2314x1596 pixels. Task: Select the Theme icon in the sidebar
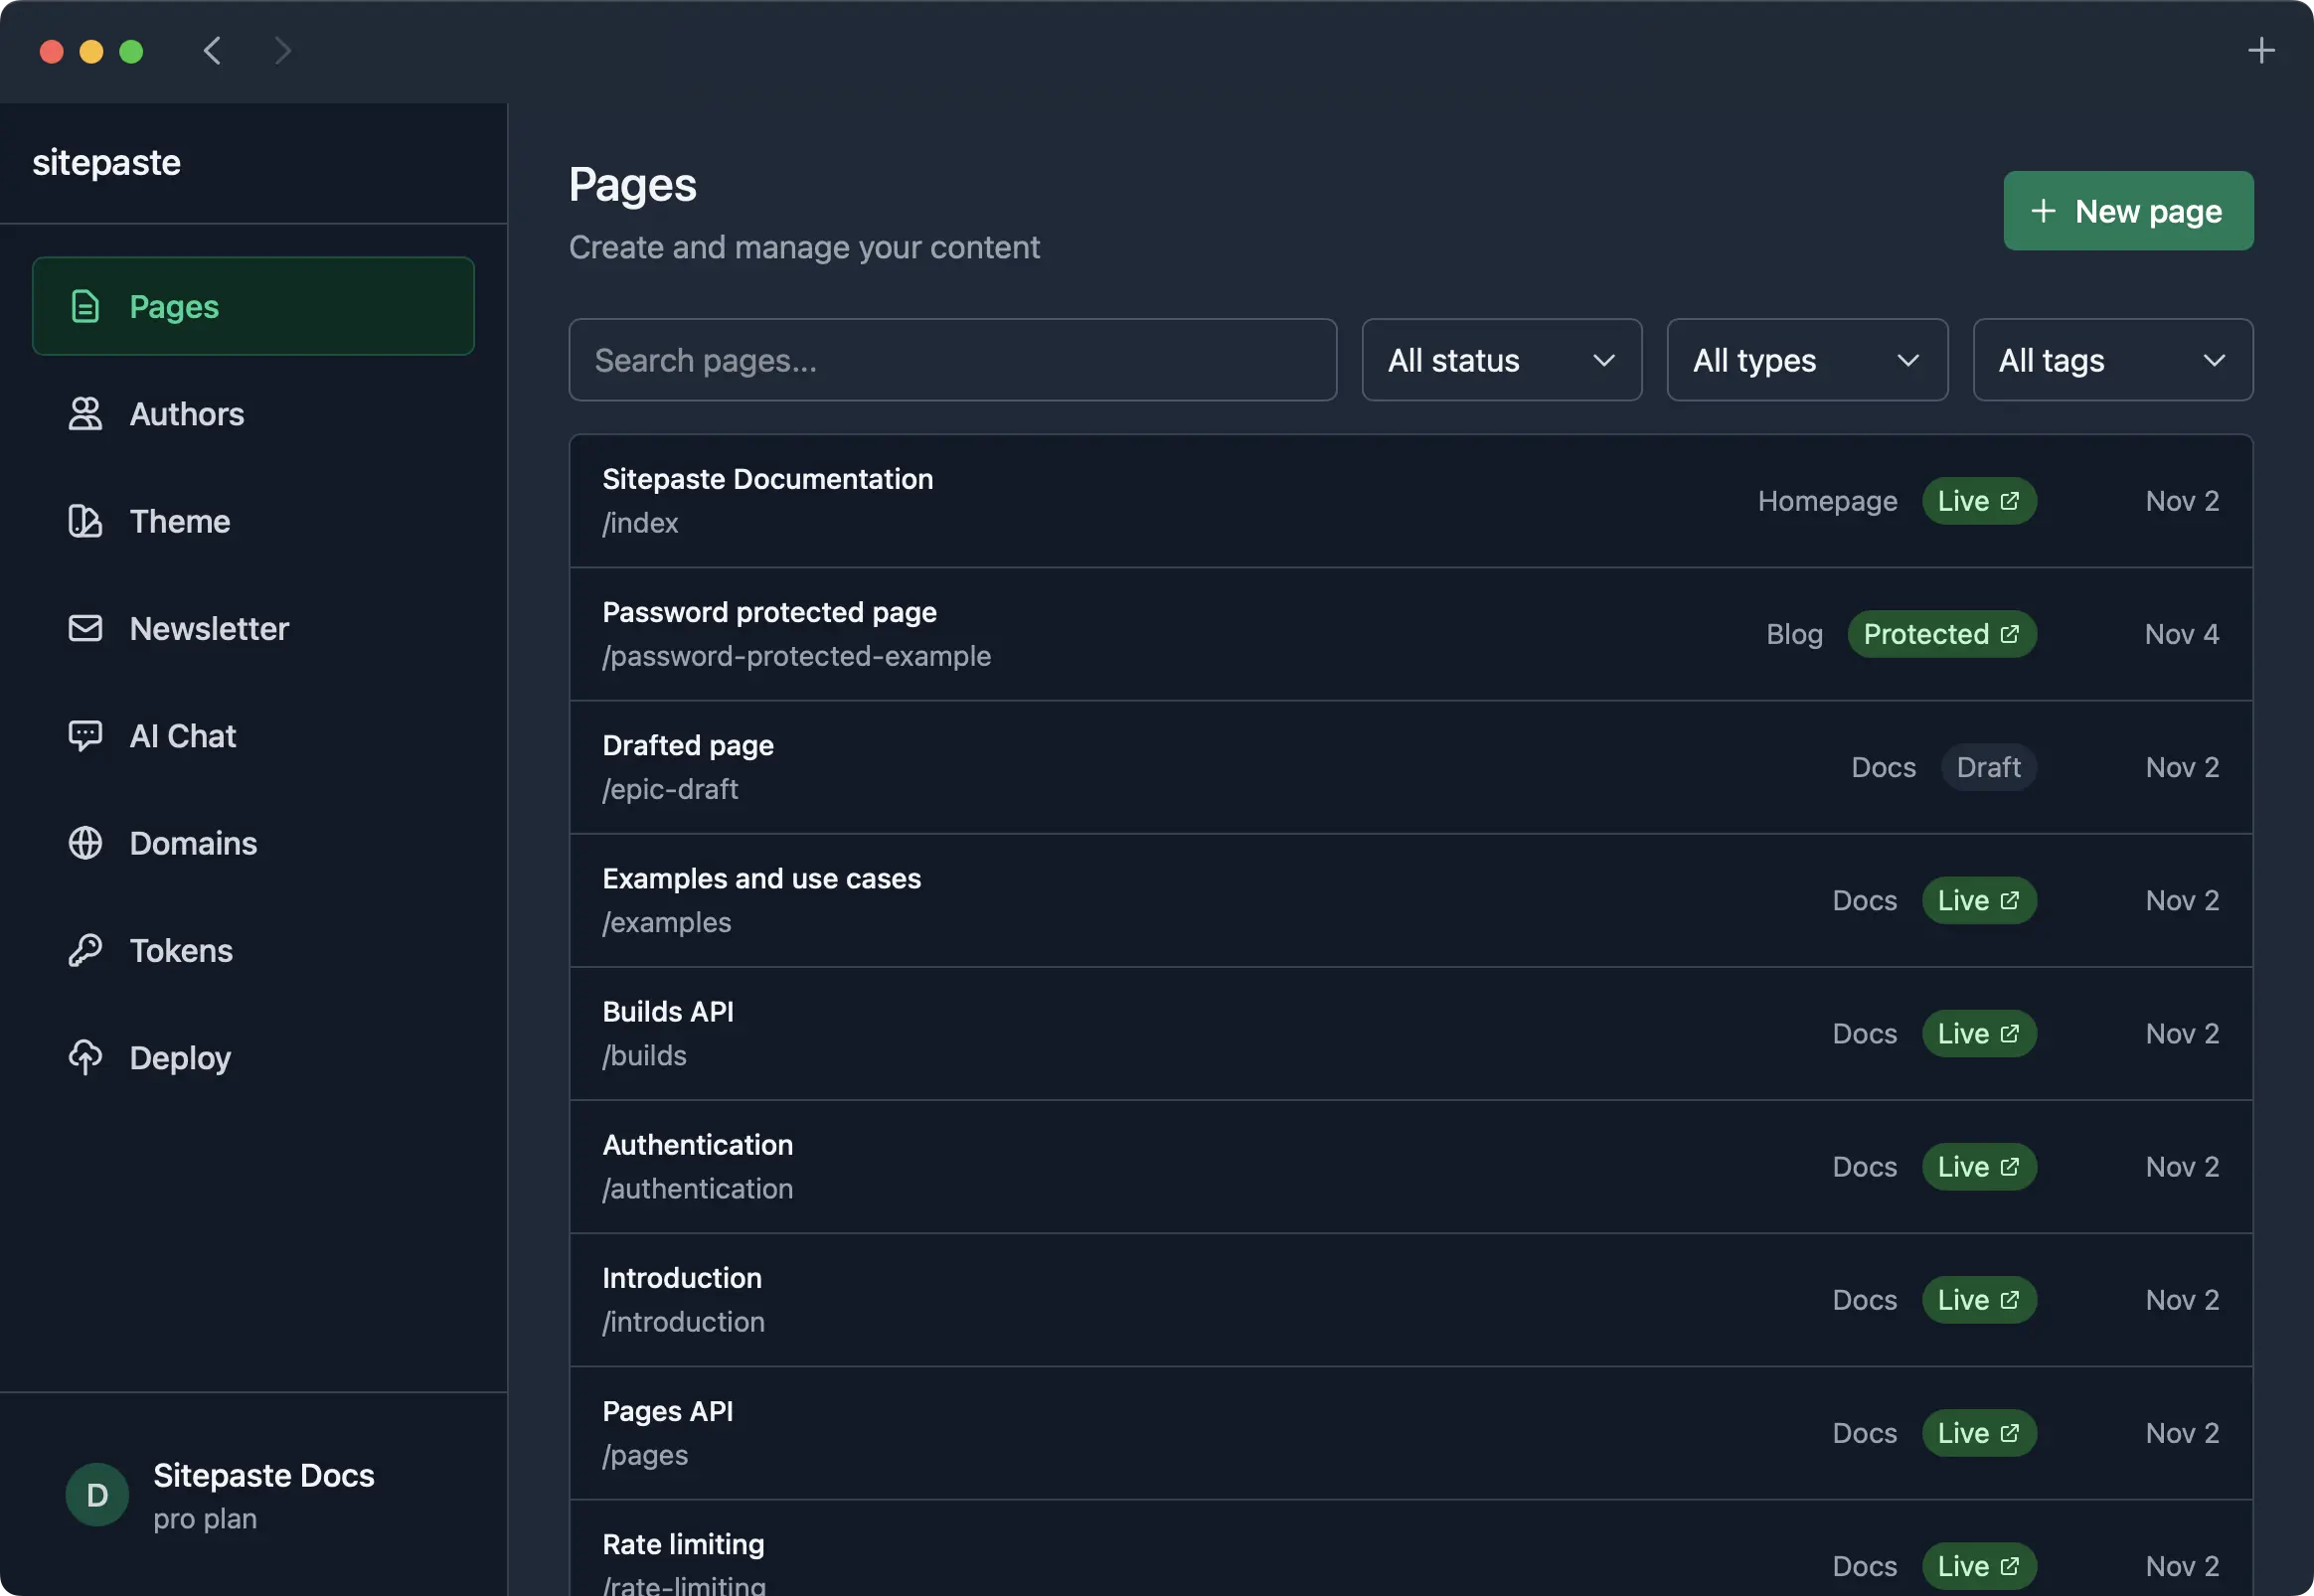pos(85,521)
